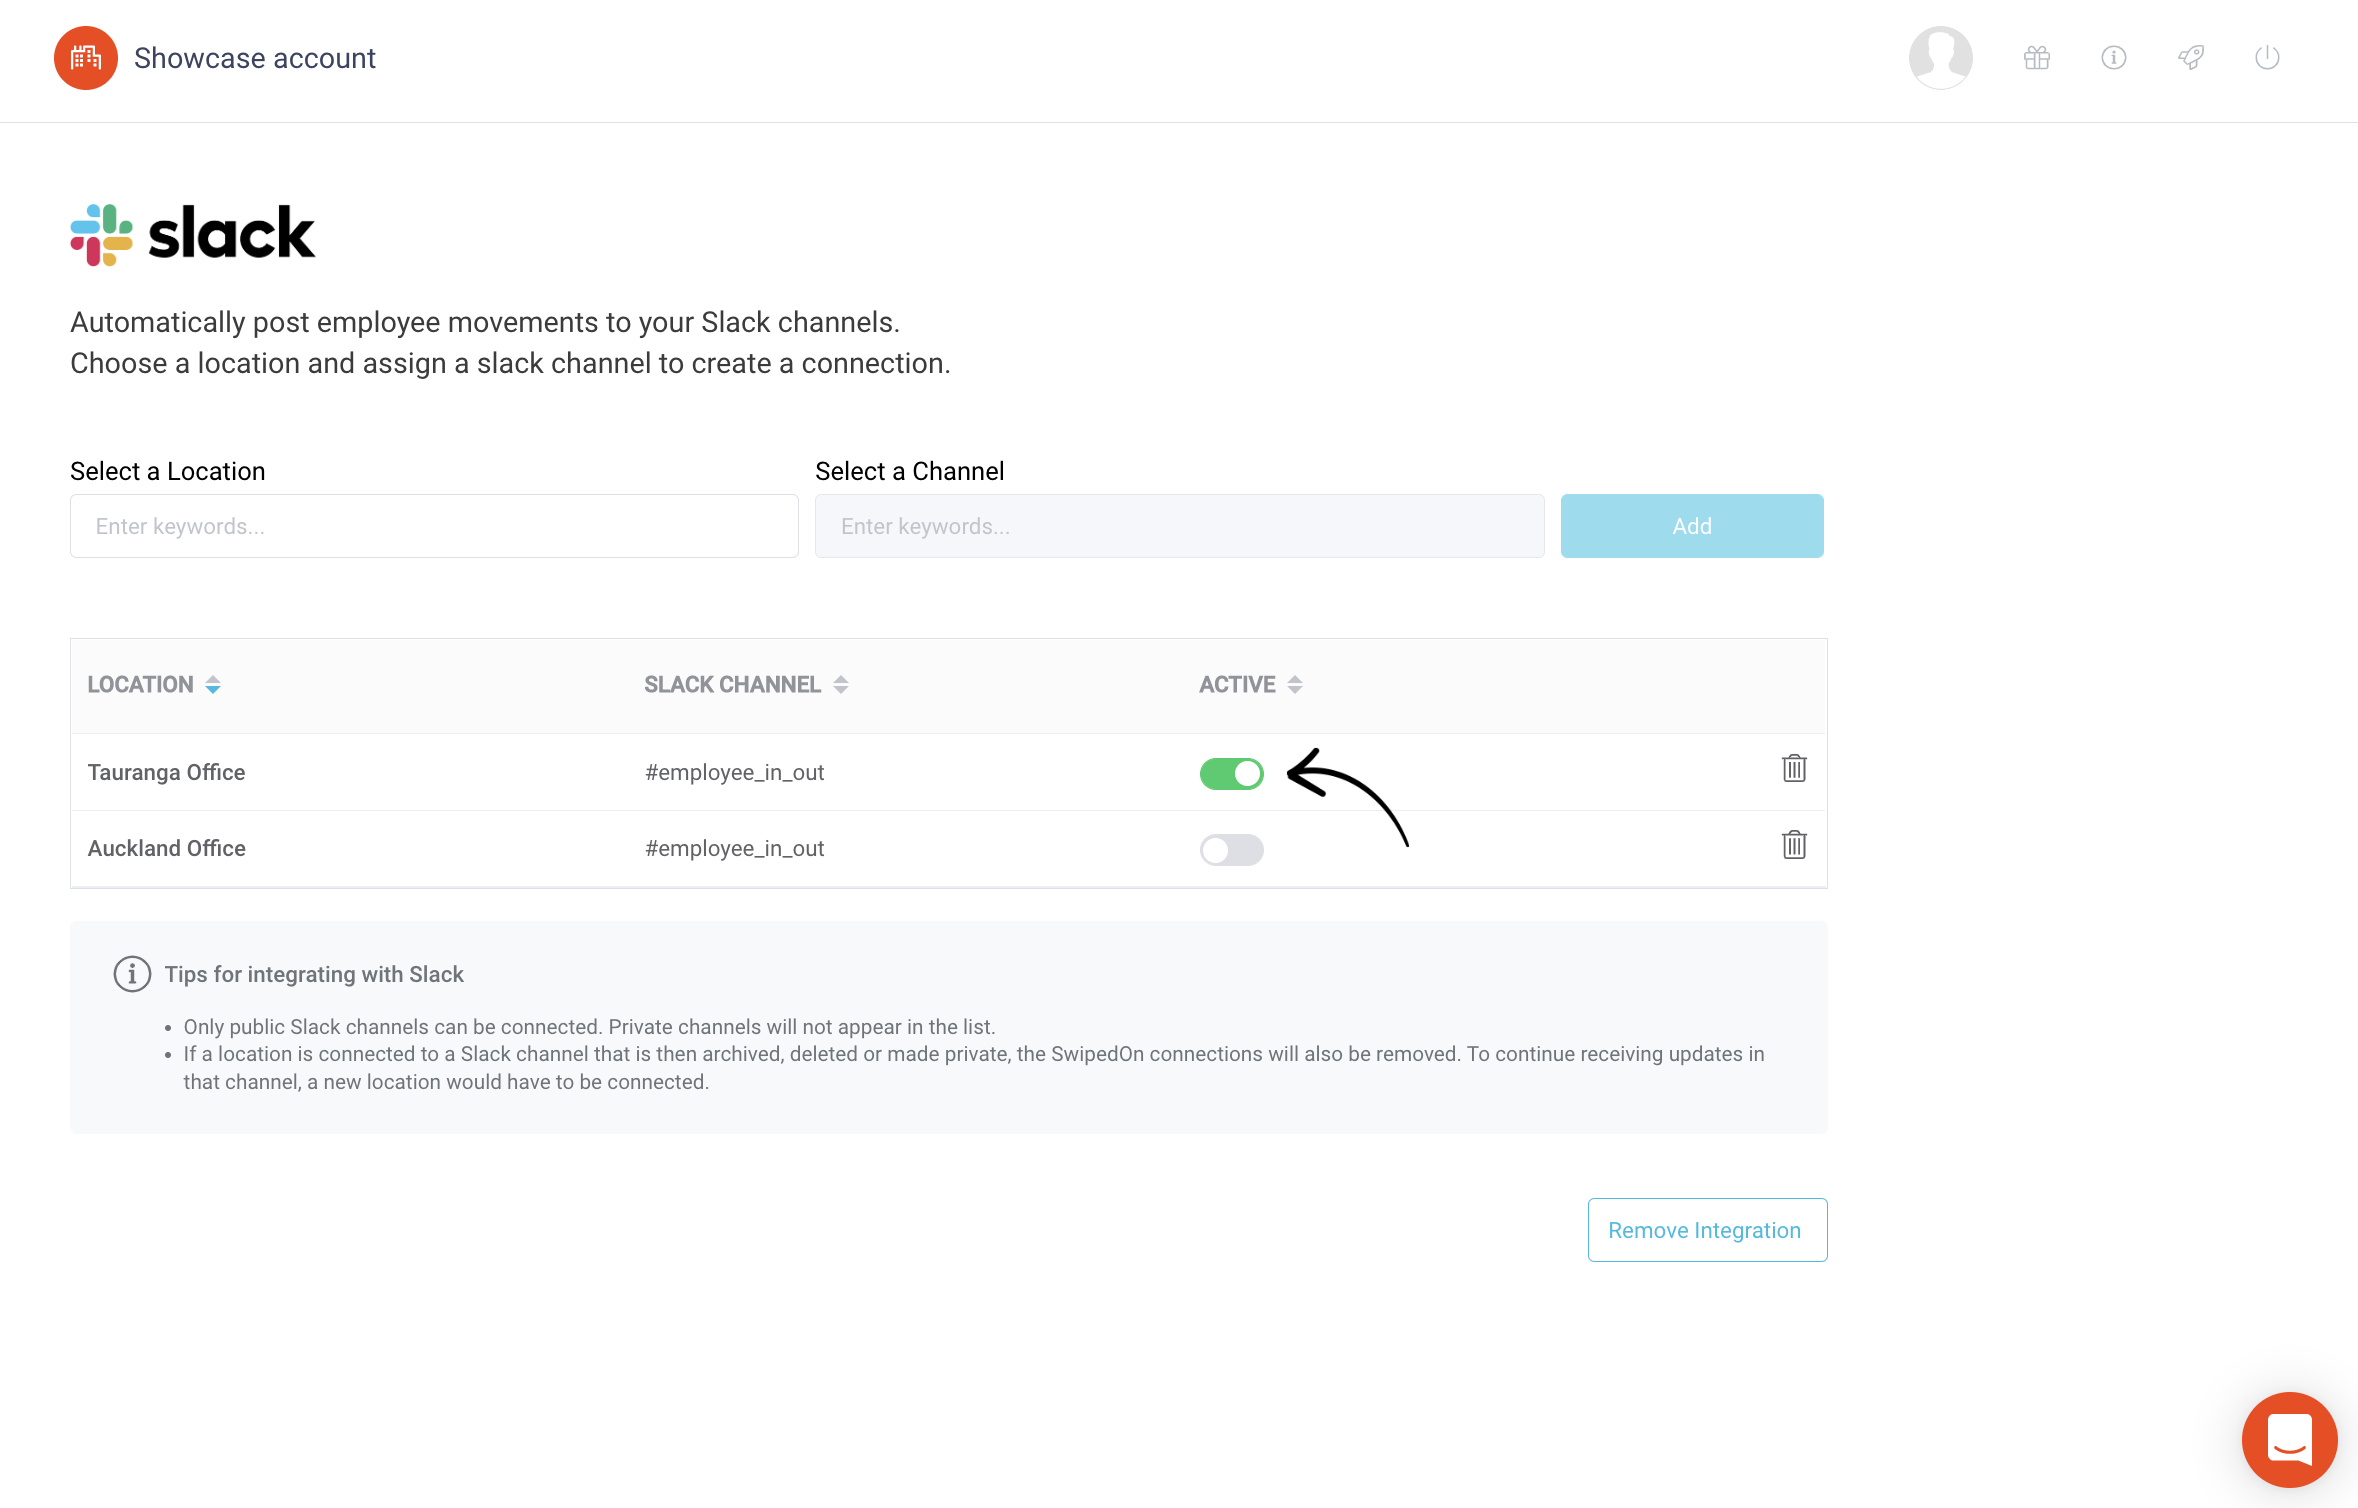Open the gift rewards icon

click(2037, 58)
